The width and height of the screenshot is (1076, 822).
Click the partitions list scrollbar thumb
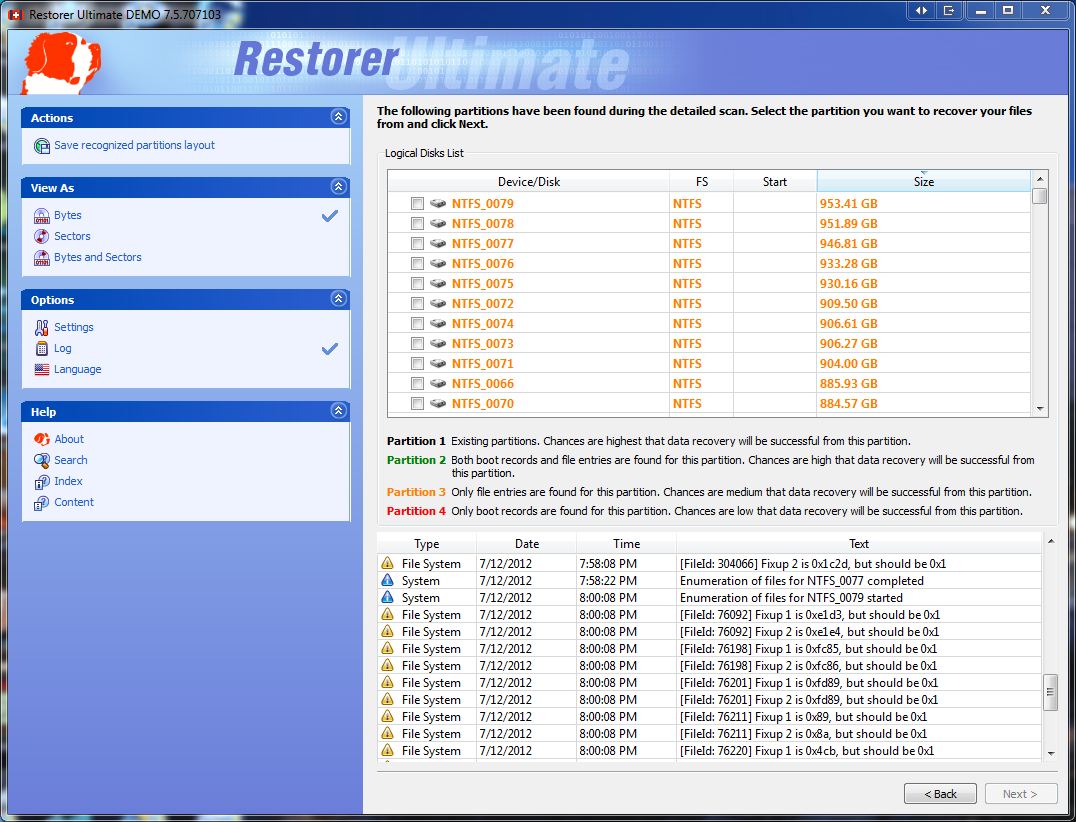point(1040,196)
